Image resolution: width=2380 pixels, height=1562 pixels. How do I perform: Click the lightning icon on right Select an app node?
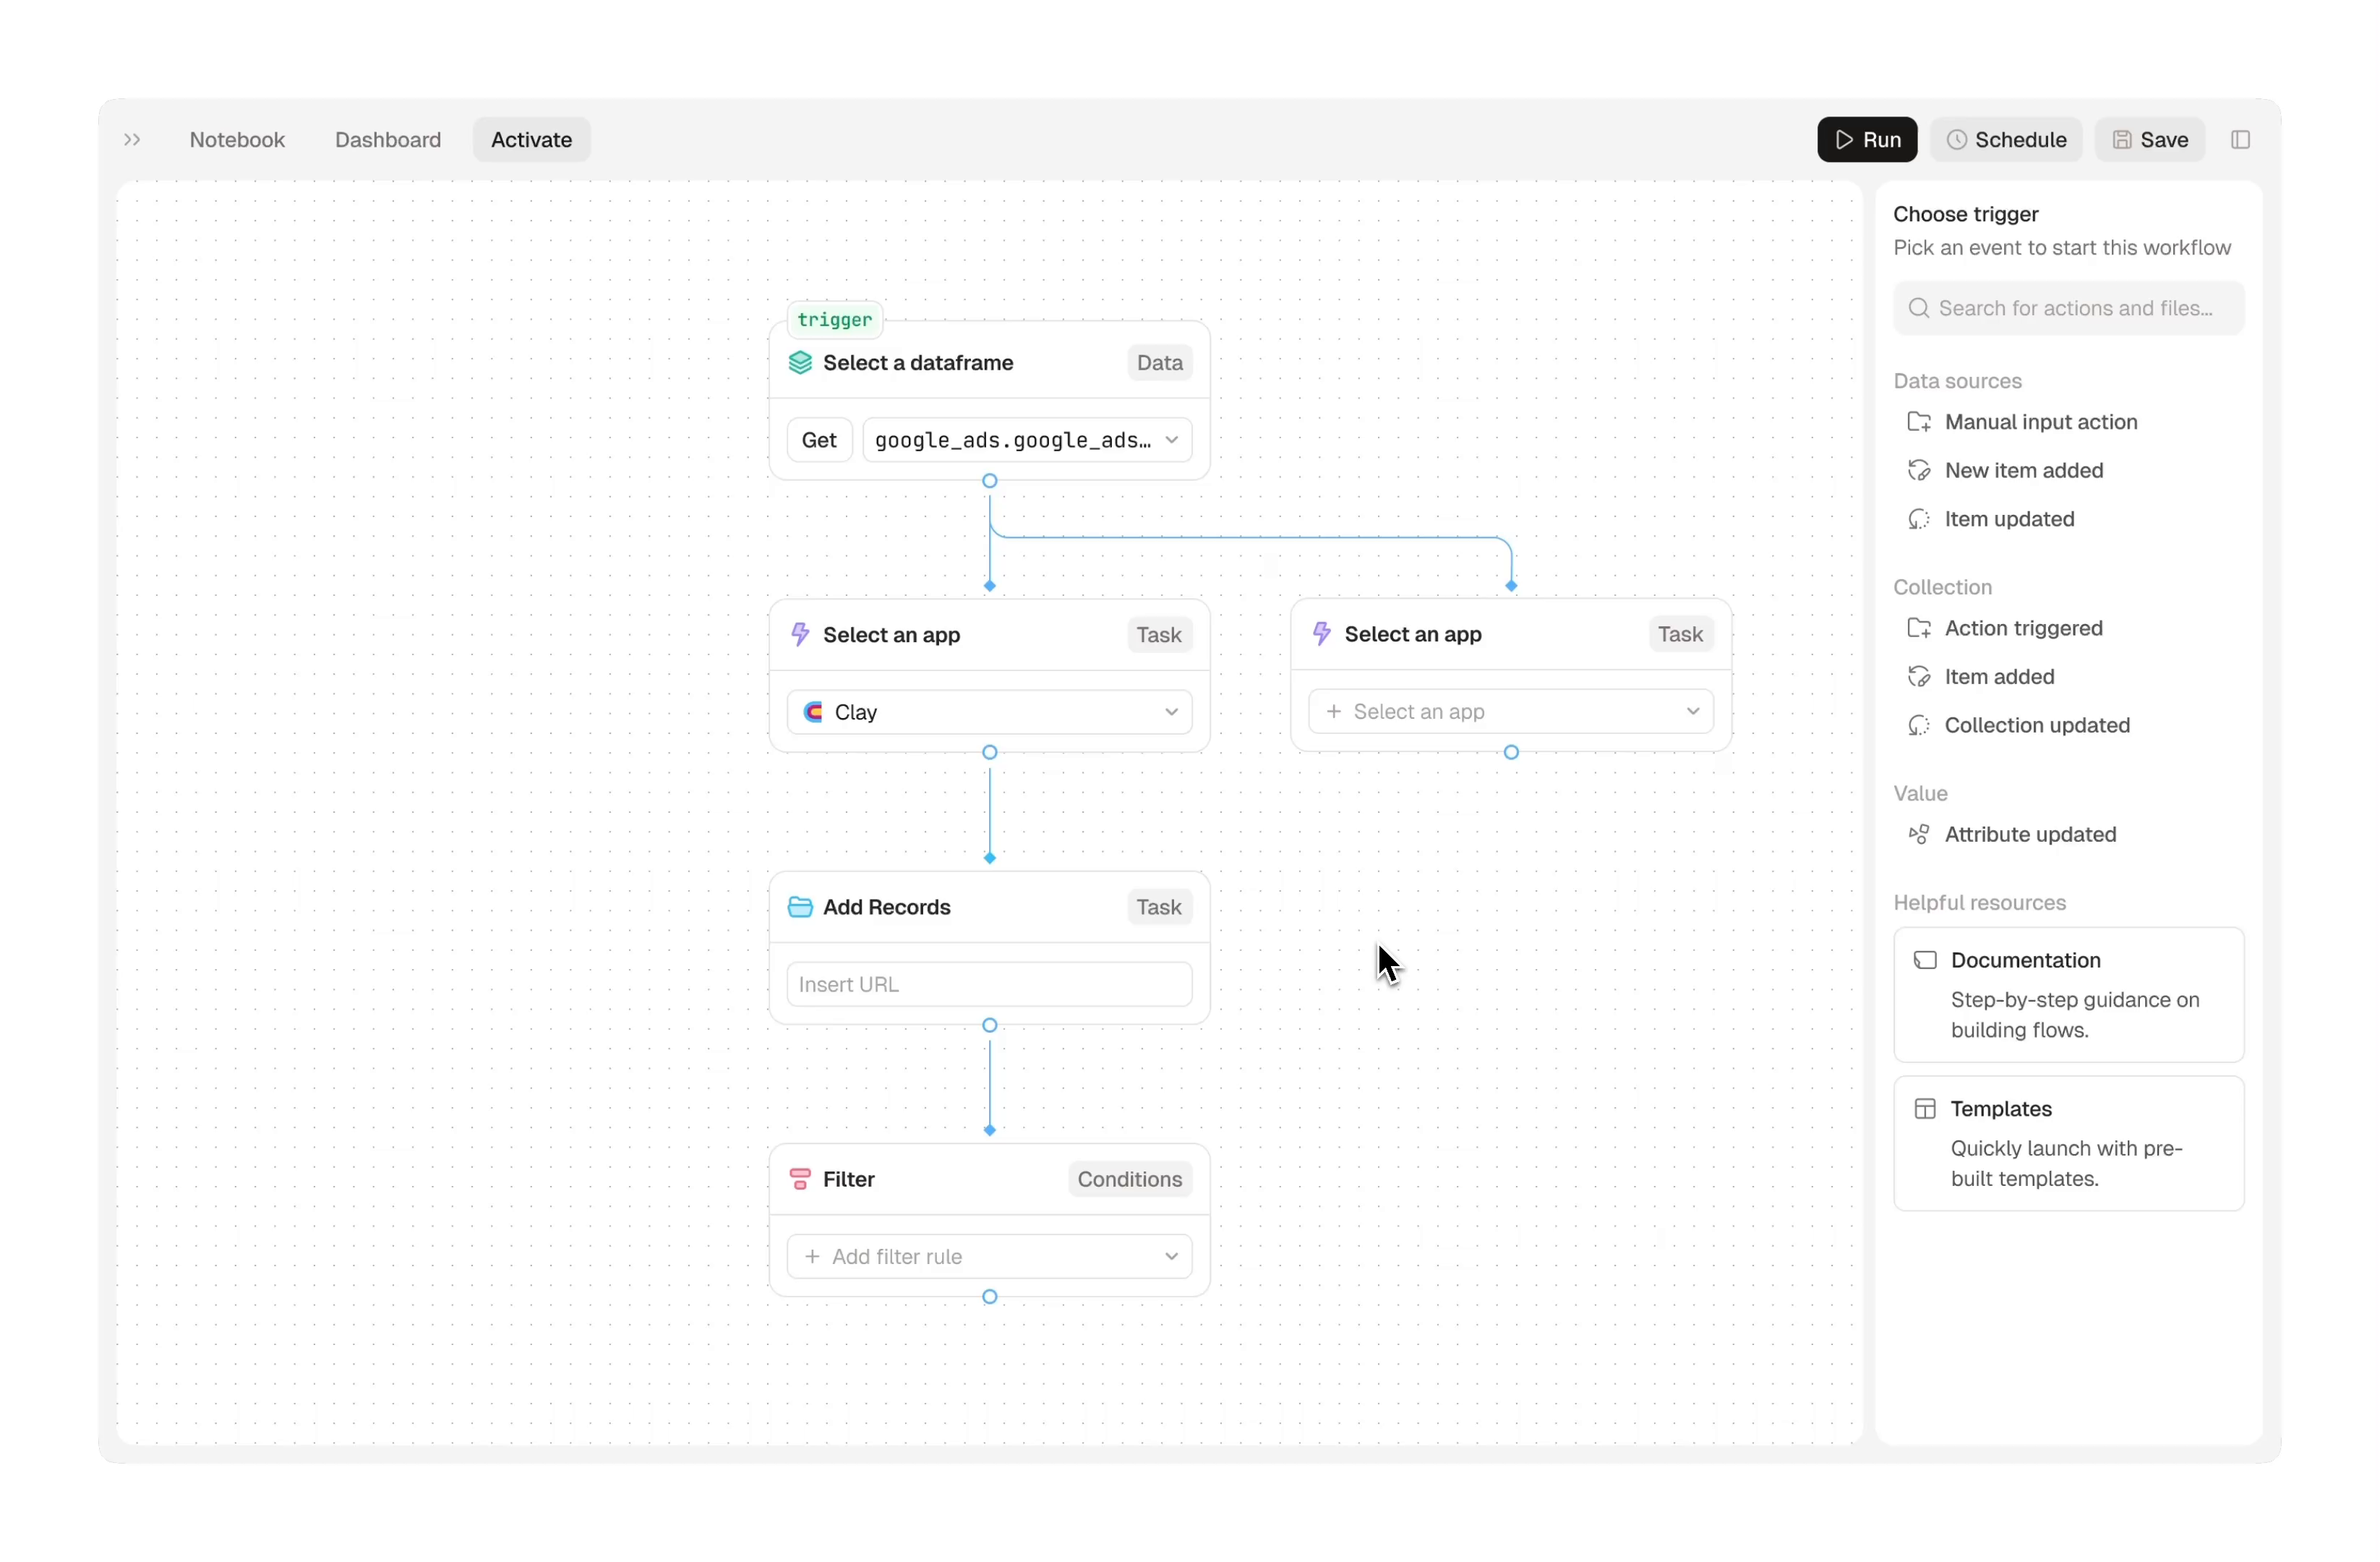click(1322, 634)
